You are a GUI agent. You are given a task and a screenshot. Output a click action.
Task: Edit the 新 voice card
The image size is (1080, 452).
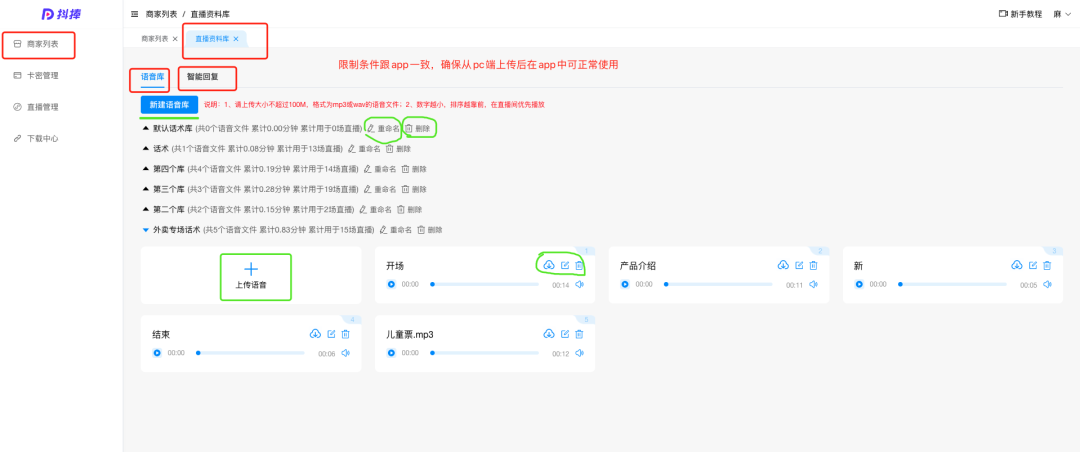[x=1033, y=265]
